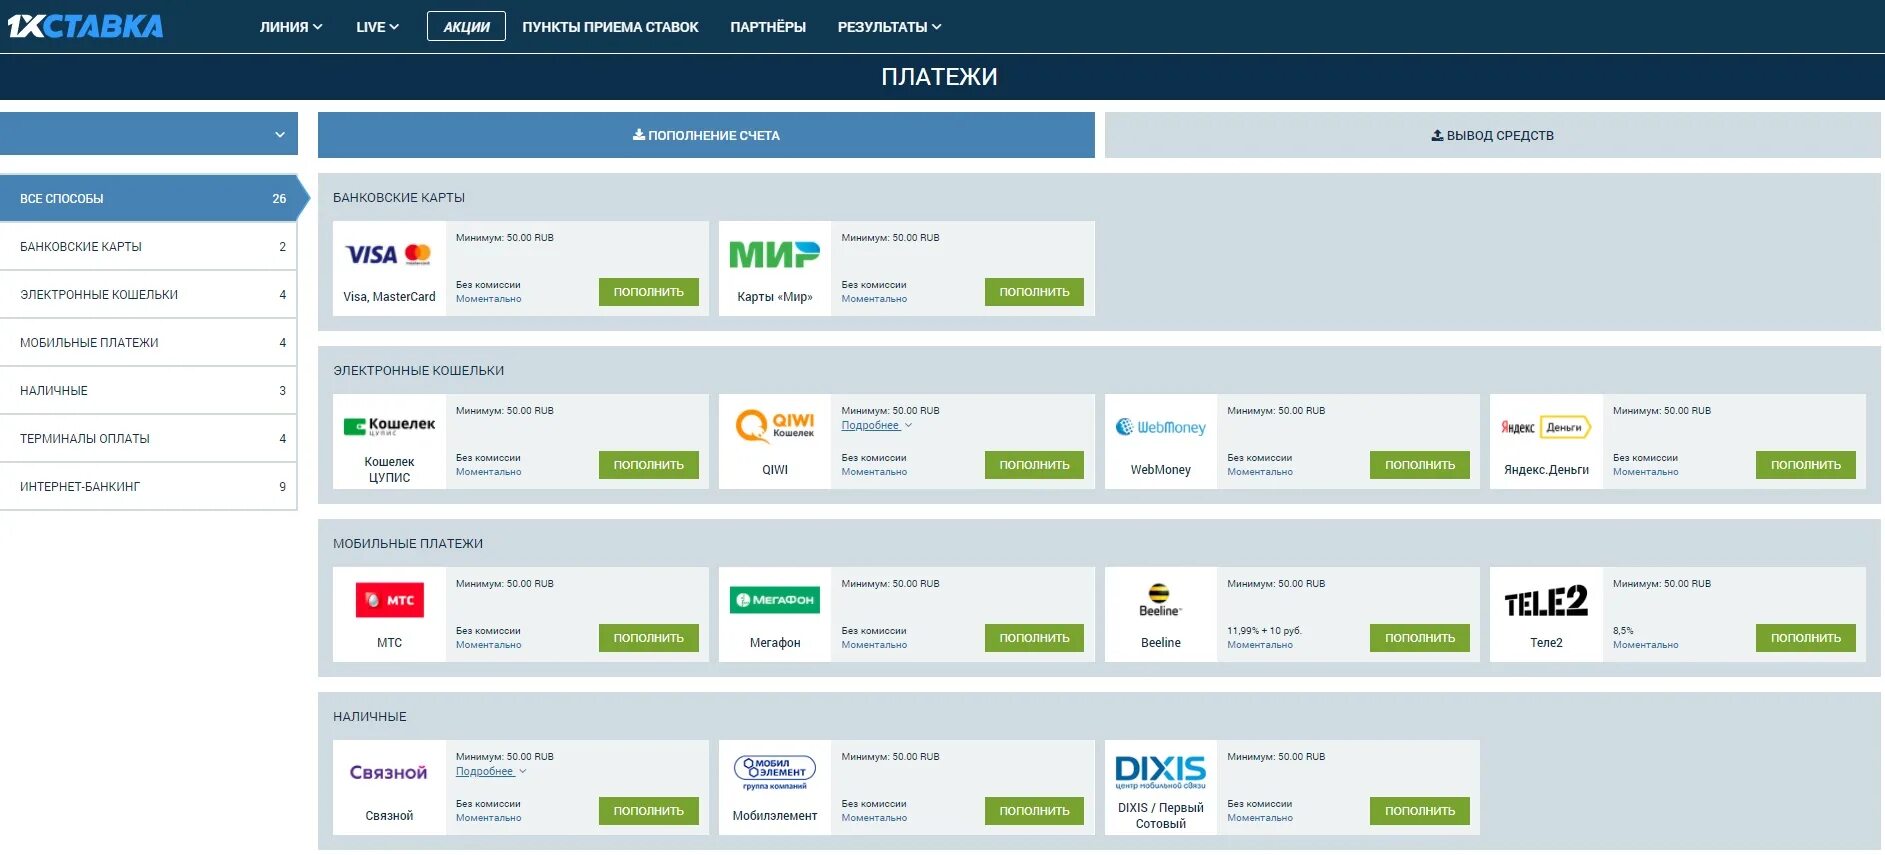Expand the Подробнее link under Связной
1885x855 pixels.
point(490,771)
